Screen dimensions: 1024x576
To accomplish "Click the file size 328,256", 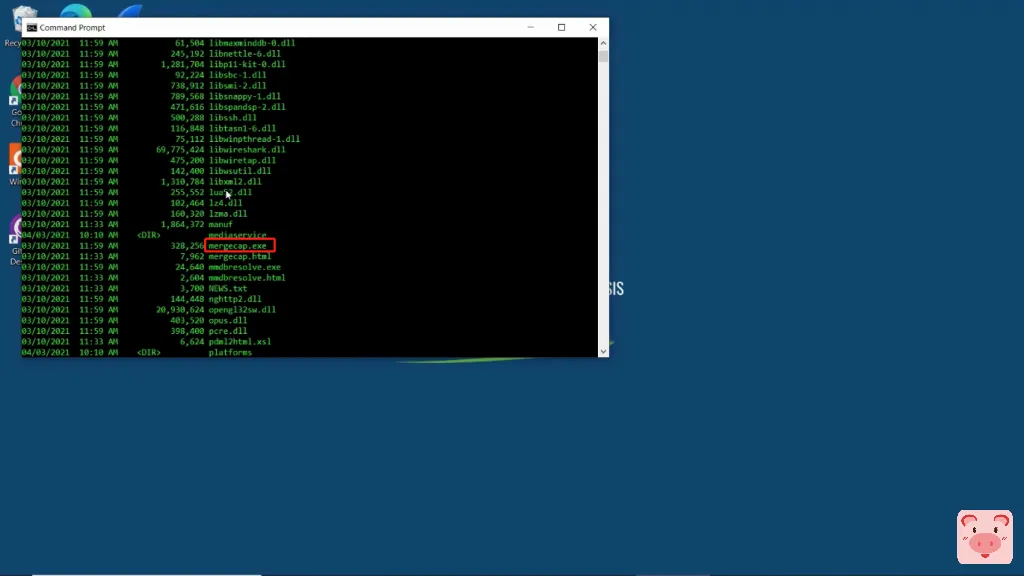I will point(187,246).
